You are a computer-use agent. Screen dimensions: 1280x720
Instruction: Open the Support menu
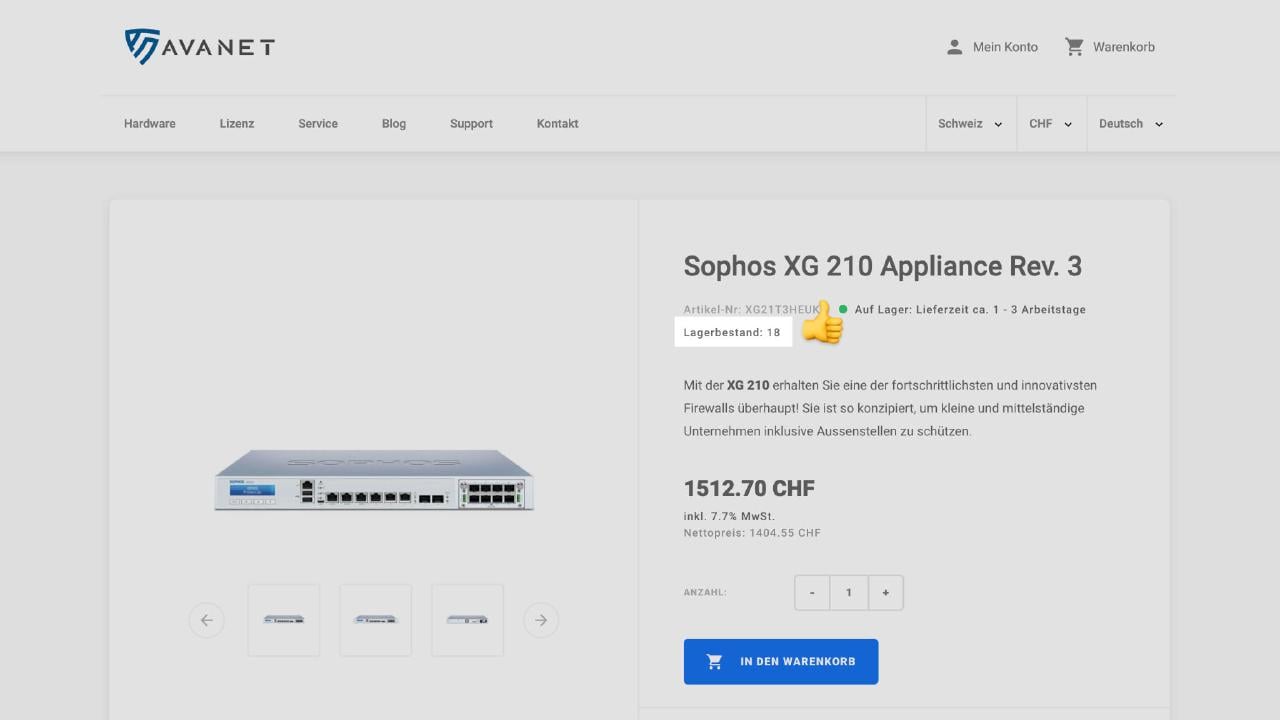coord(471,123)
